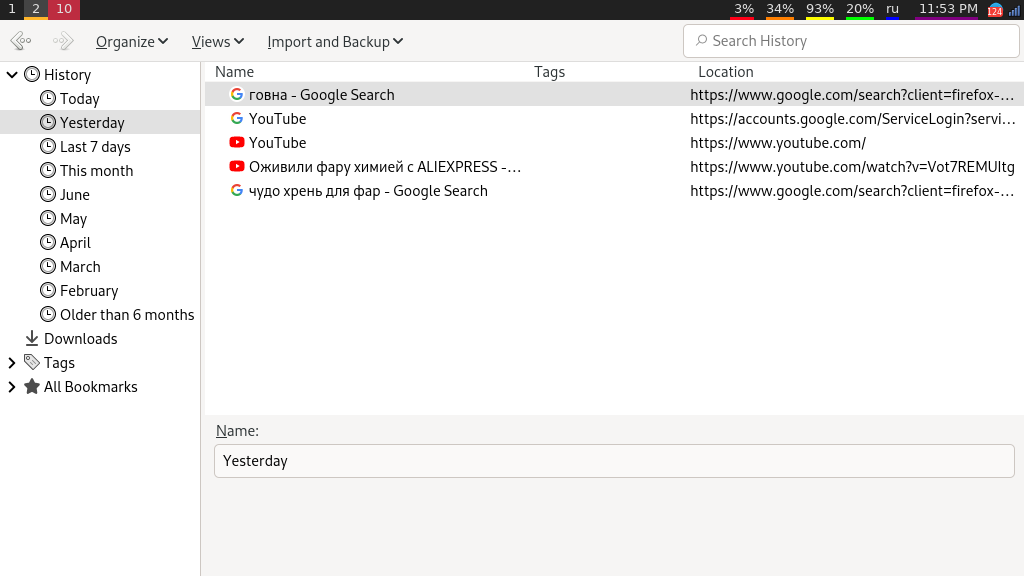Click the https://www.youtube.com/ location cell
Screen dimensions: 1024x576
tap(778, 143)
